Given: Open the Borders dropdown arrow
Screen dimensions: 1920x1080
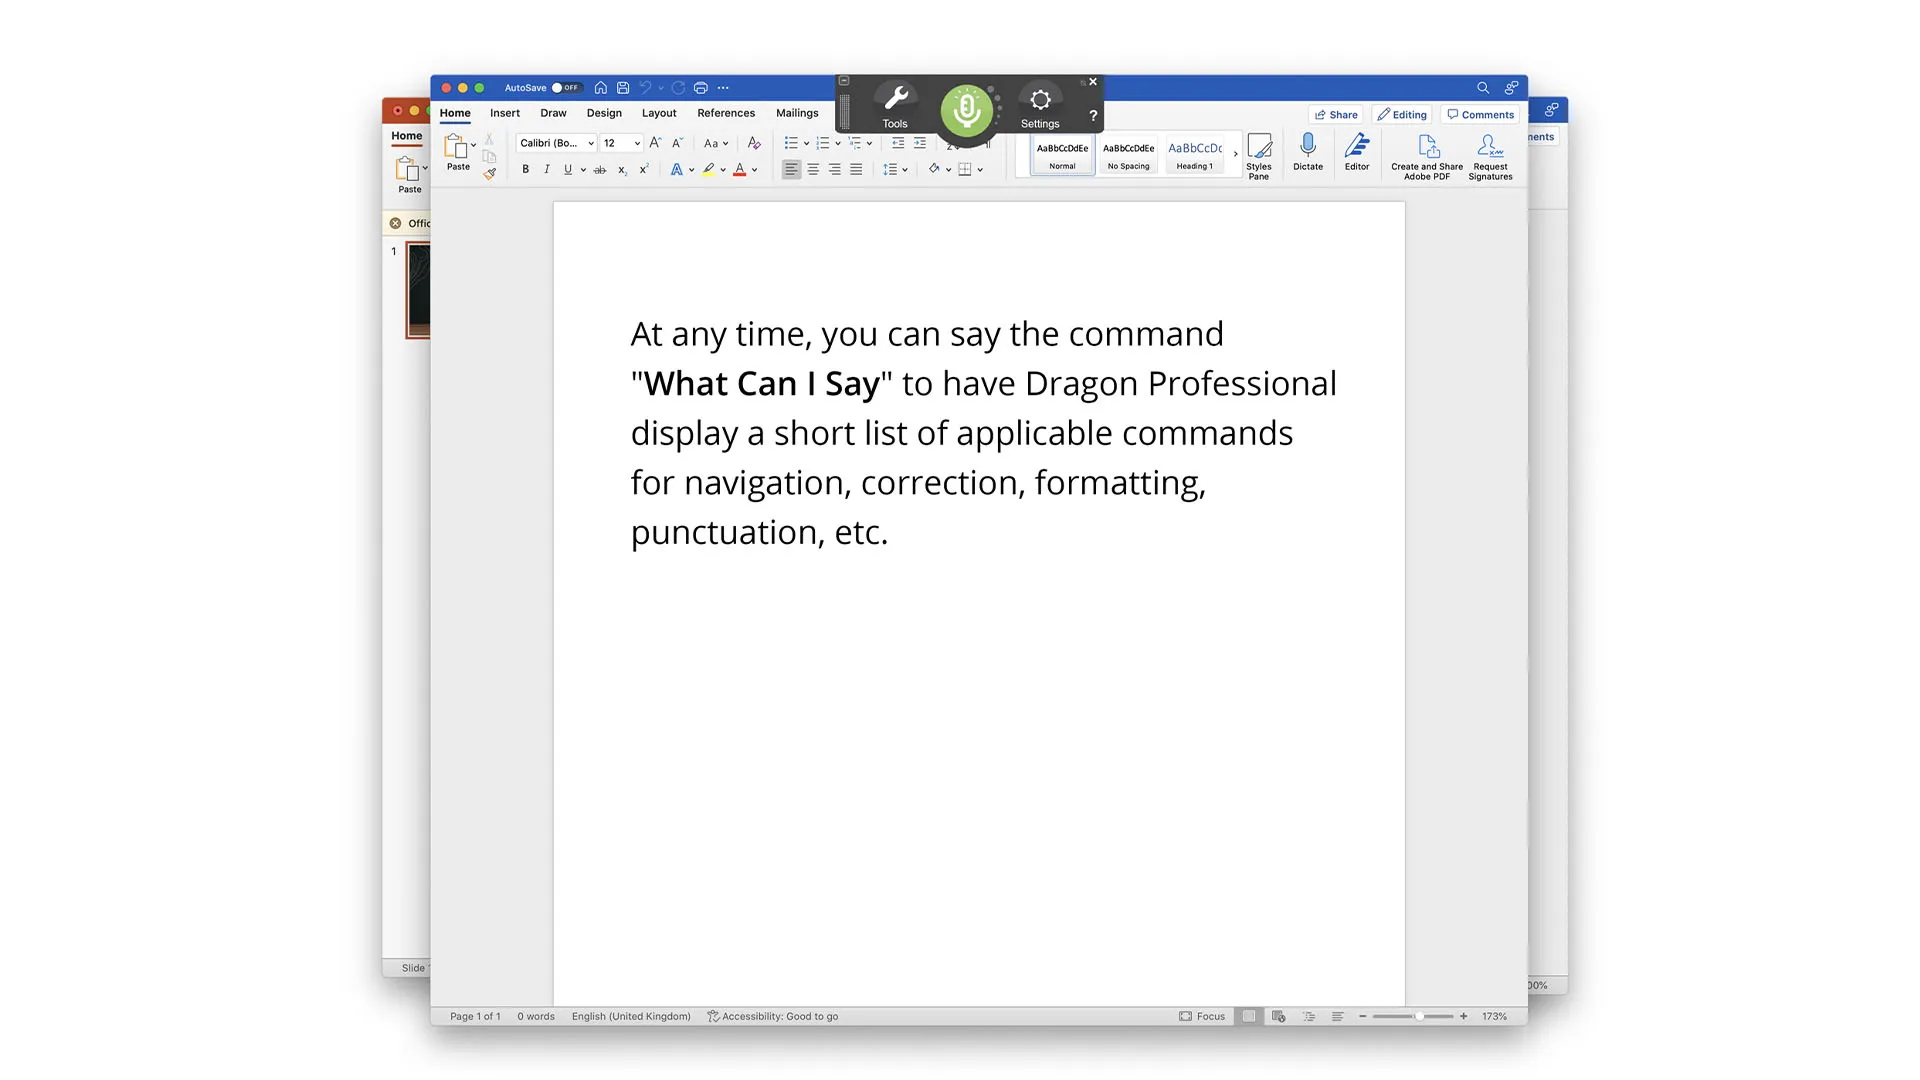Looking at the screenshot, I should point(981,170).
